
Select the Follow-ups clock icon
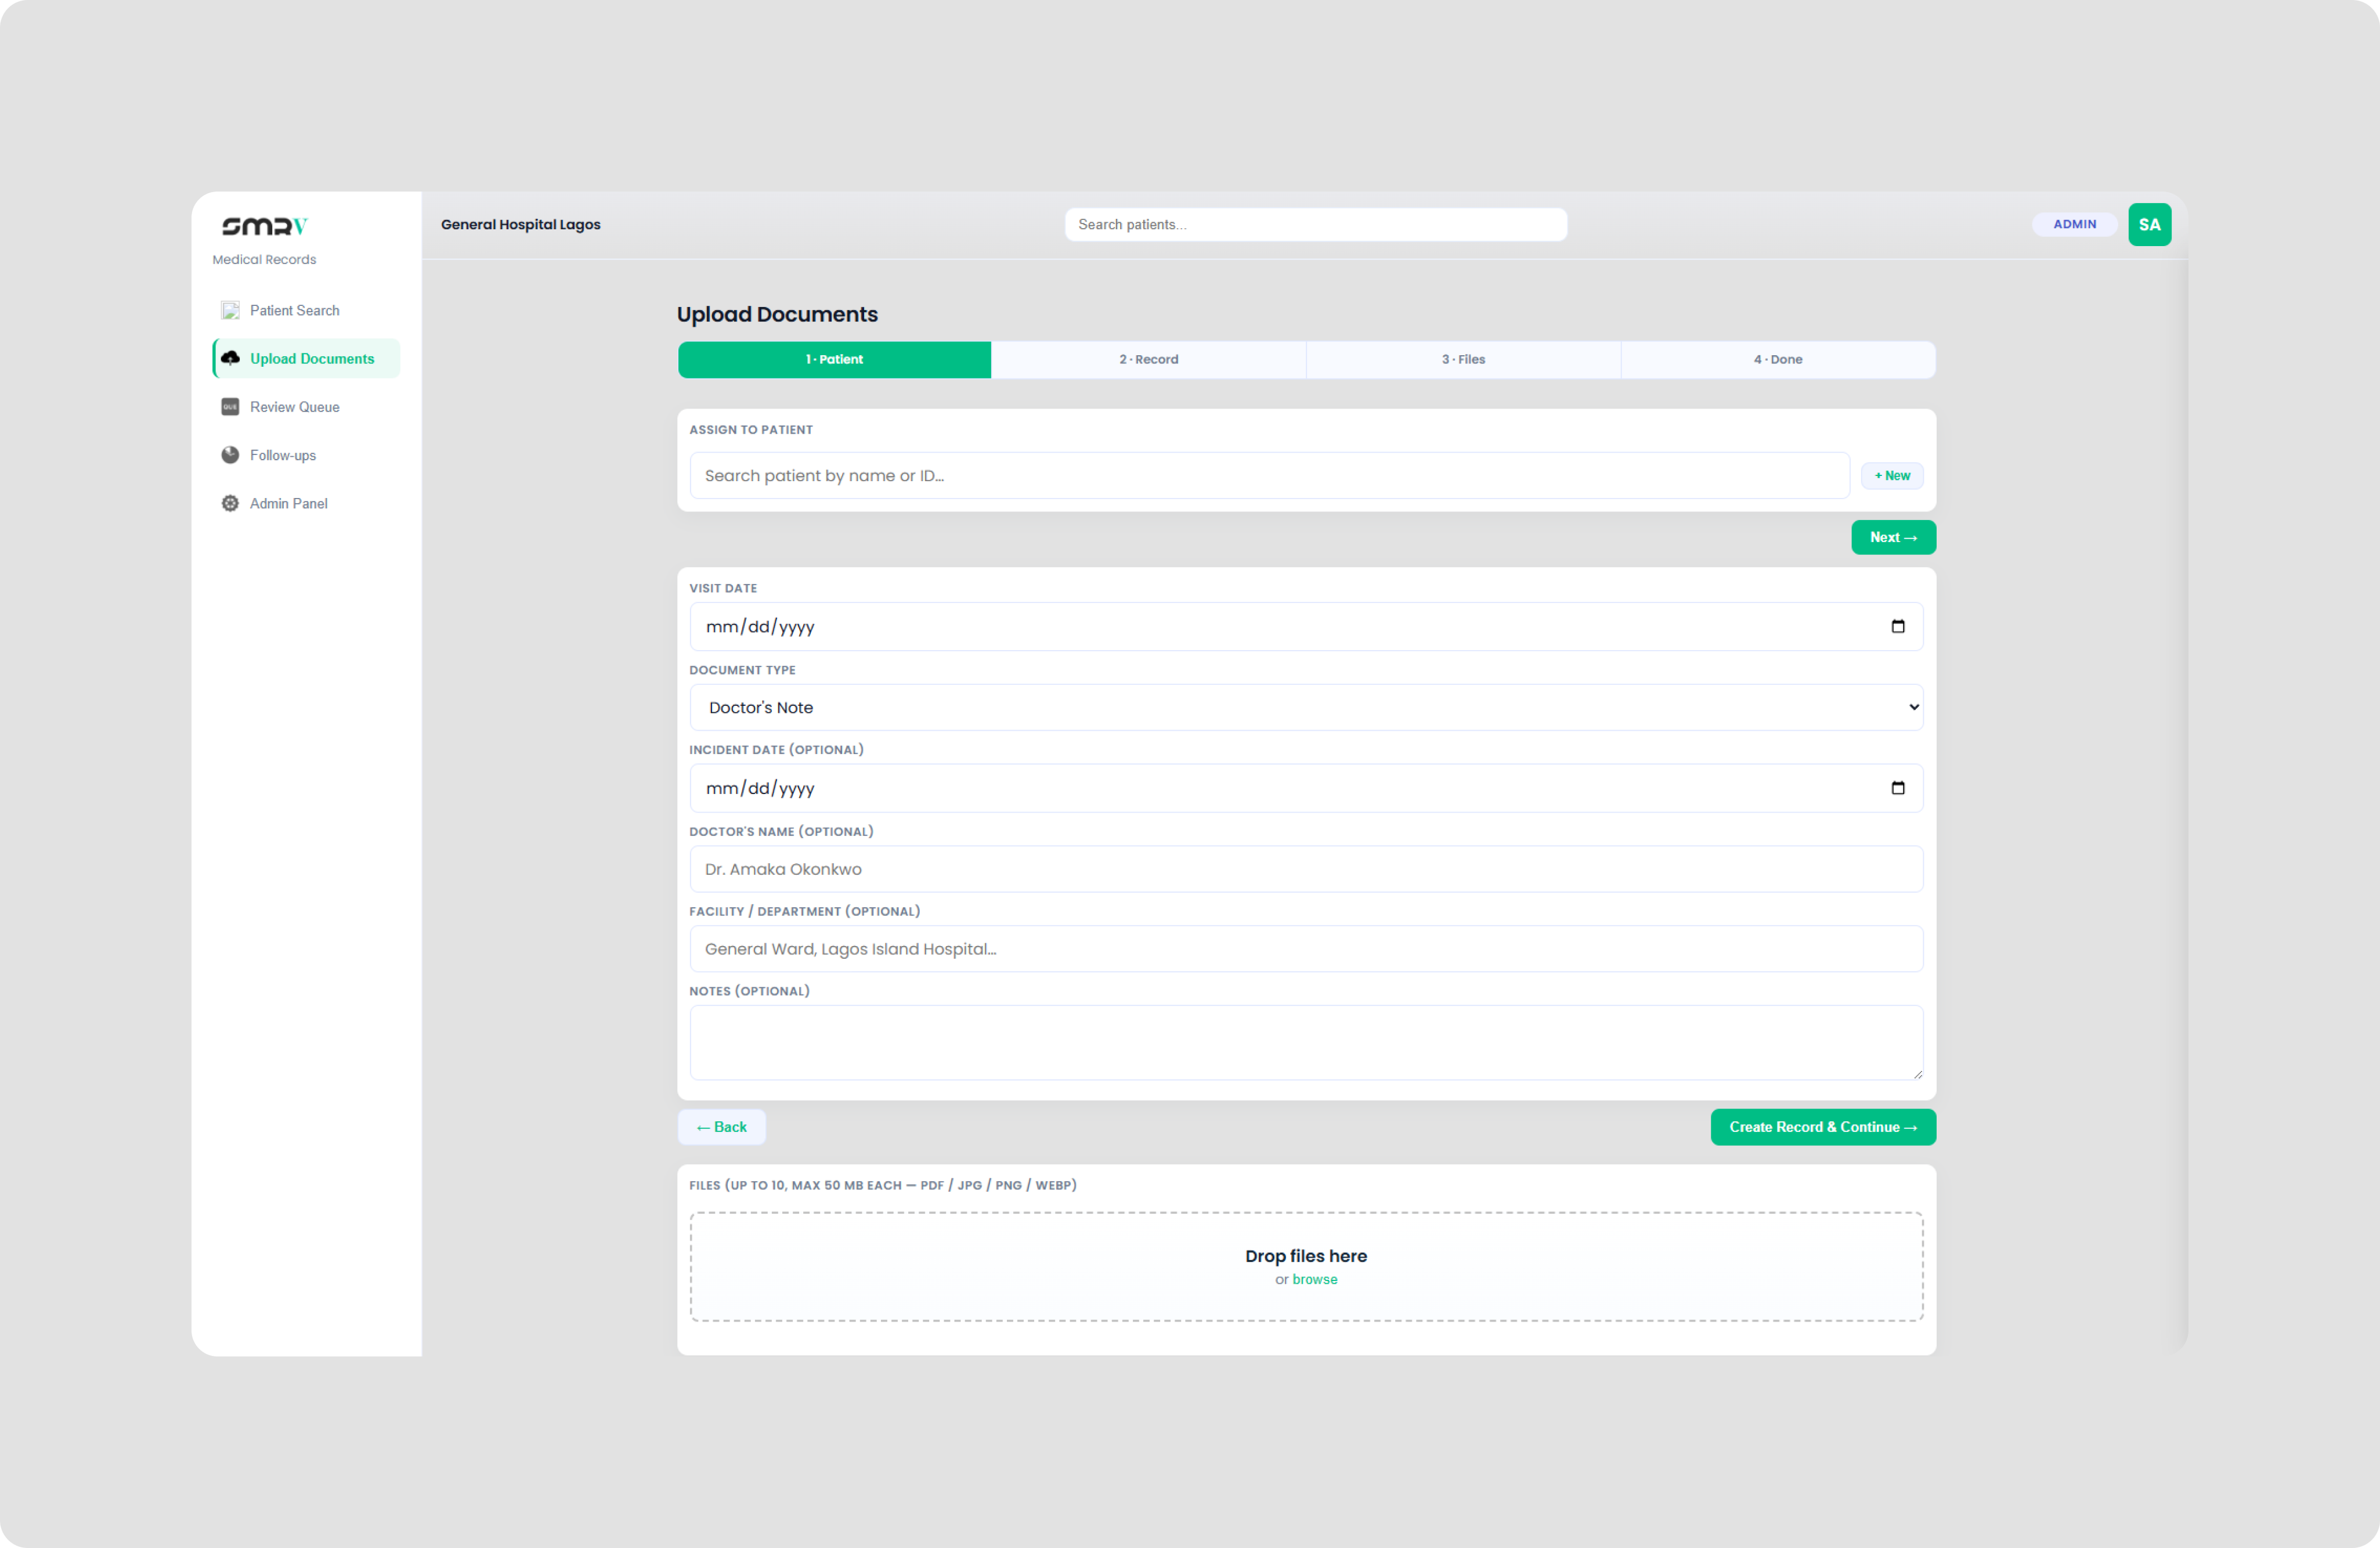[230, 455]
